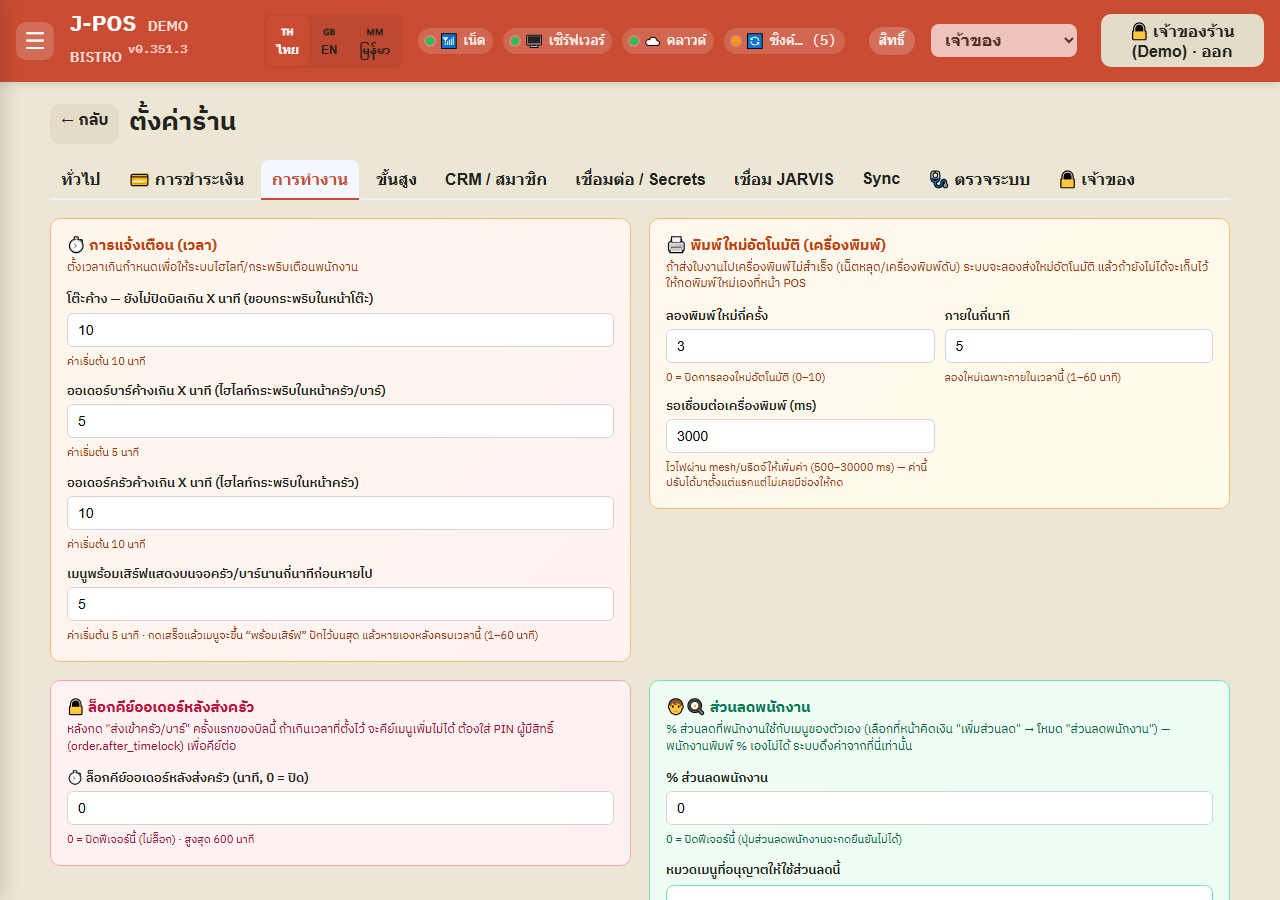
Task: Open the การชำระเงิน tab with card icon
Action: tap(187, 180)
